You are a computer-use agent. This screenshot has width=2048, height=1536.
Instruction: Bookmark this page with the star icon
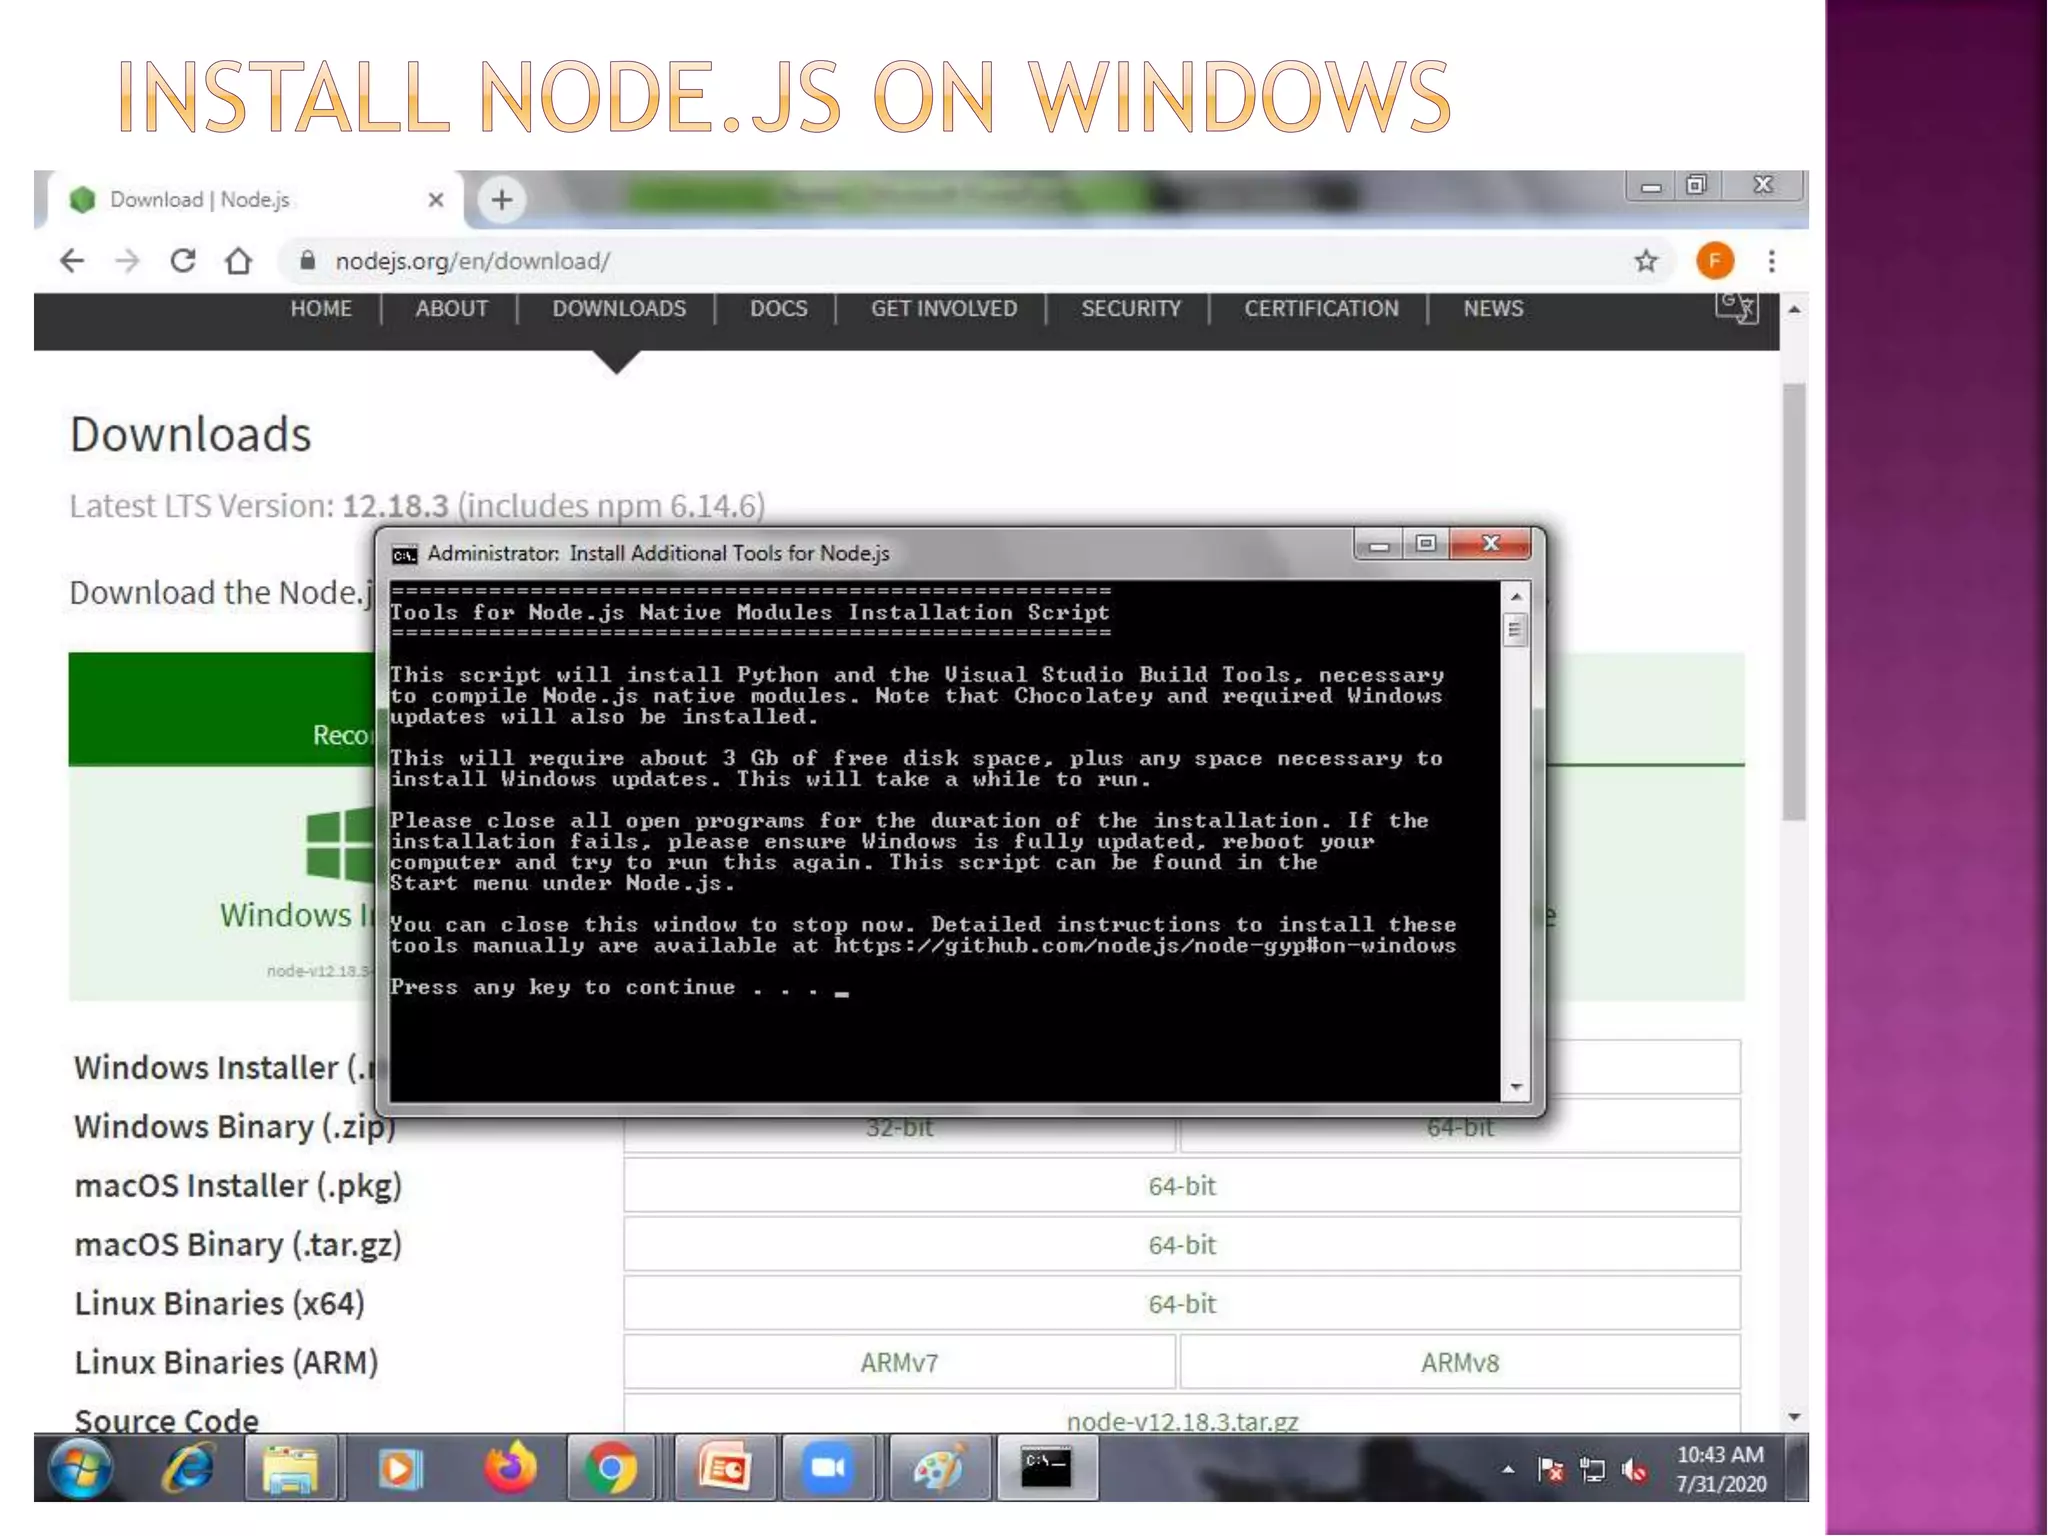click(x=1645, y=261)
